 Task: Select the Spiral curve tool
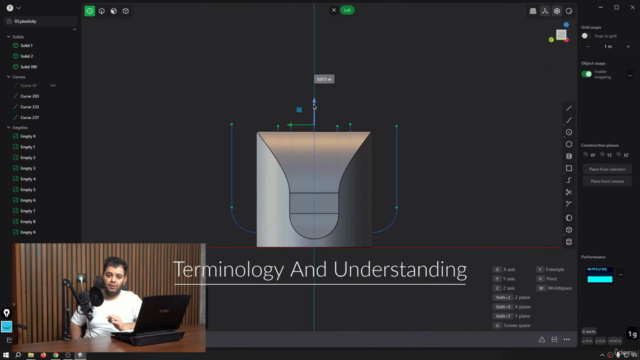coord(569,180)
